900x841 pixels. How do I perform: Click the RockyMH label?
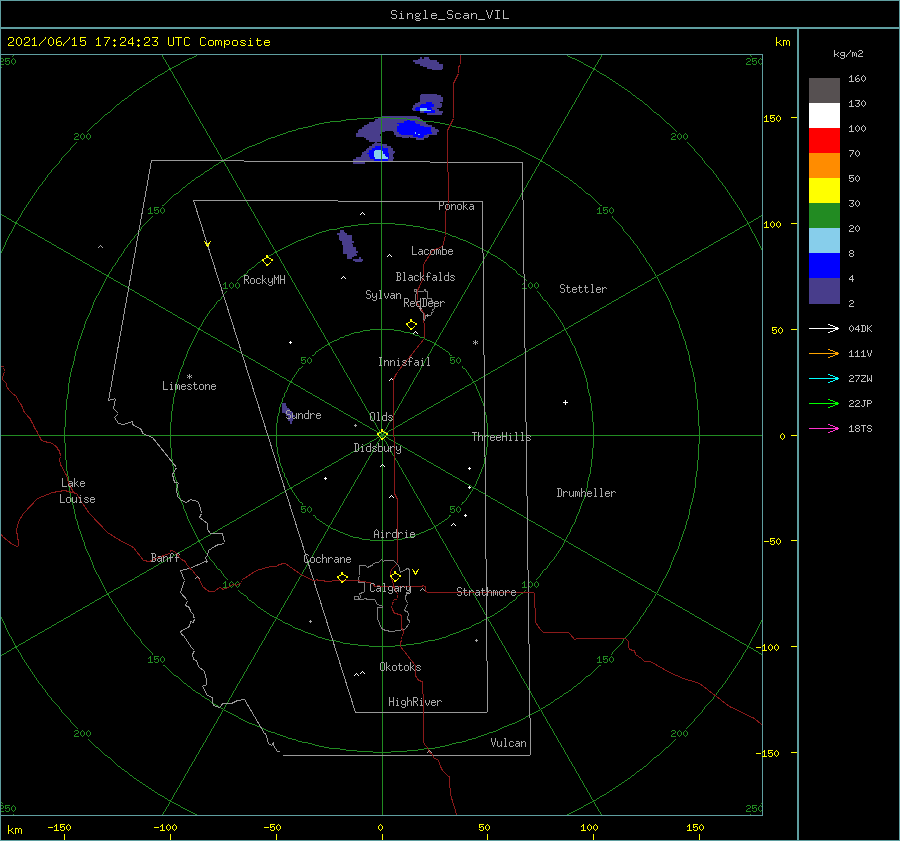coord(264,280)
